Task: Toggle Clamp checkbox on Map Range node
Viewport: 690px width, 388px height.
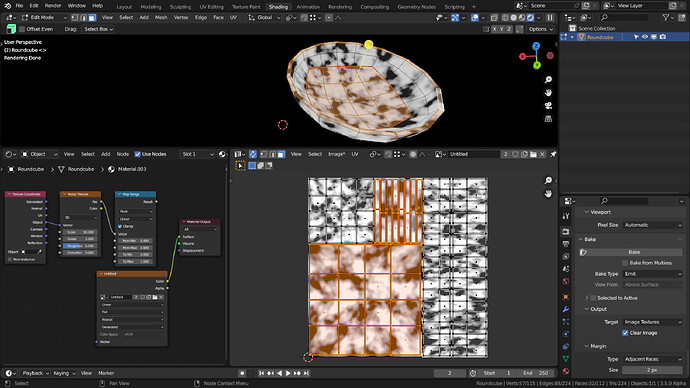Action: coord(120,226)
